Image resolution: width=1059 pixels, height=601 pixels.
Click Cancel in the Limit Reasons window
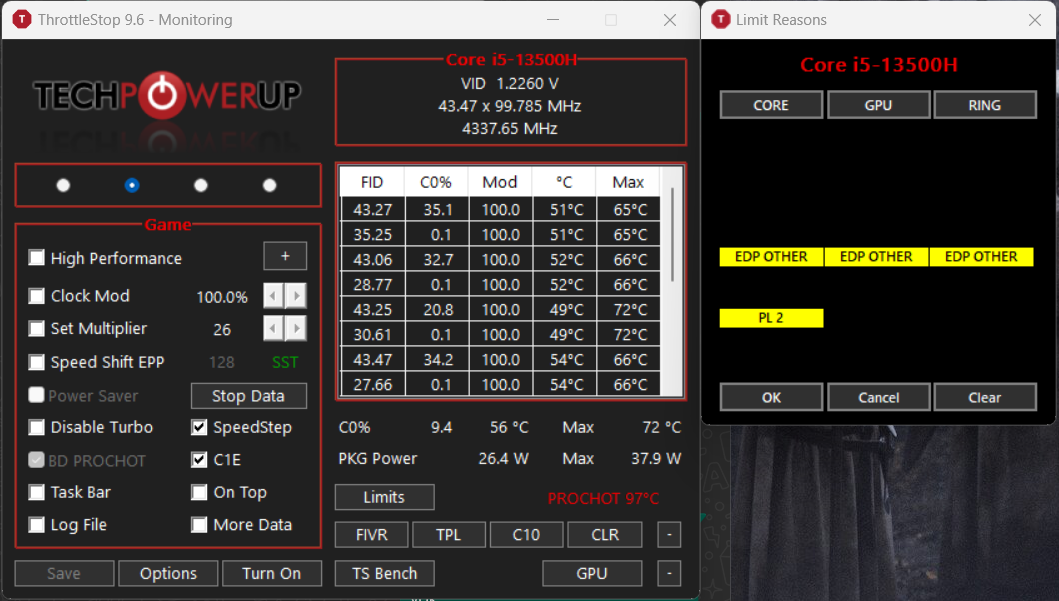[x=878, y=398]
